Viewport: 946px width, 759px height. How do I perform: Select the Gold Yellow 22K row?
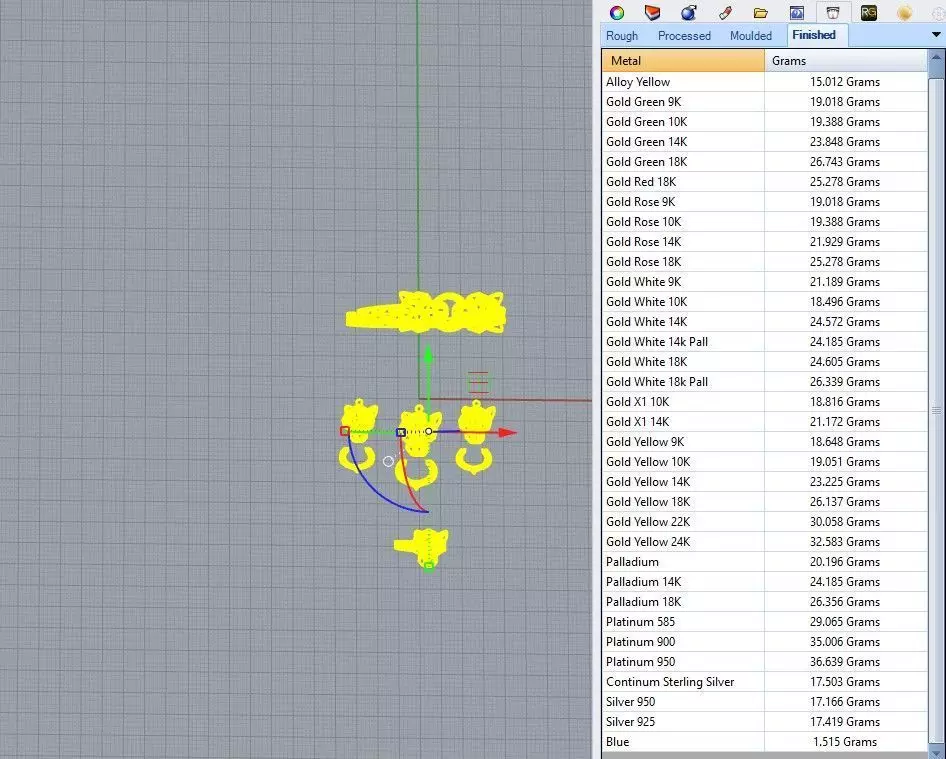click(x=764, y=521)
